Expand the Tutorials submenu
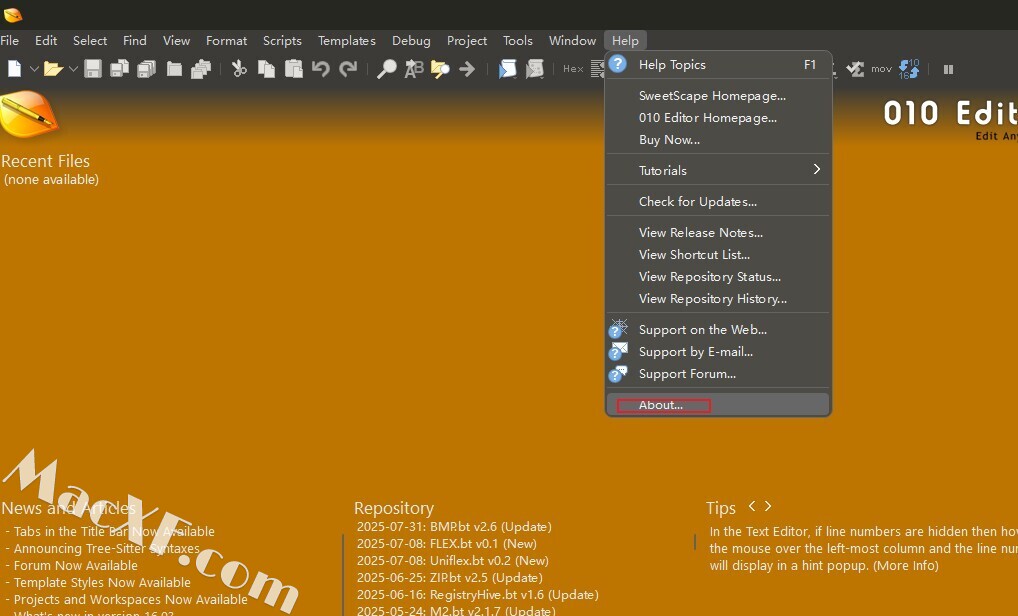Screen dimensions: 1018x616 coord(718,170)
